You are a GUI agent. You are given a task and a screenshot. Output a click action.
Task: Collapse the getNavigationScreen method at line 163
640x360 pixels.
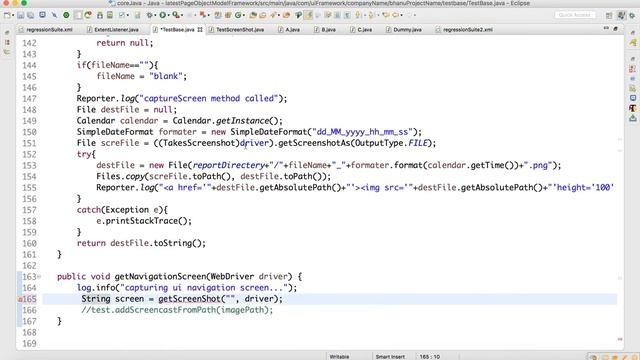[x=39, y=277]
